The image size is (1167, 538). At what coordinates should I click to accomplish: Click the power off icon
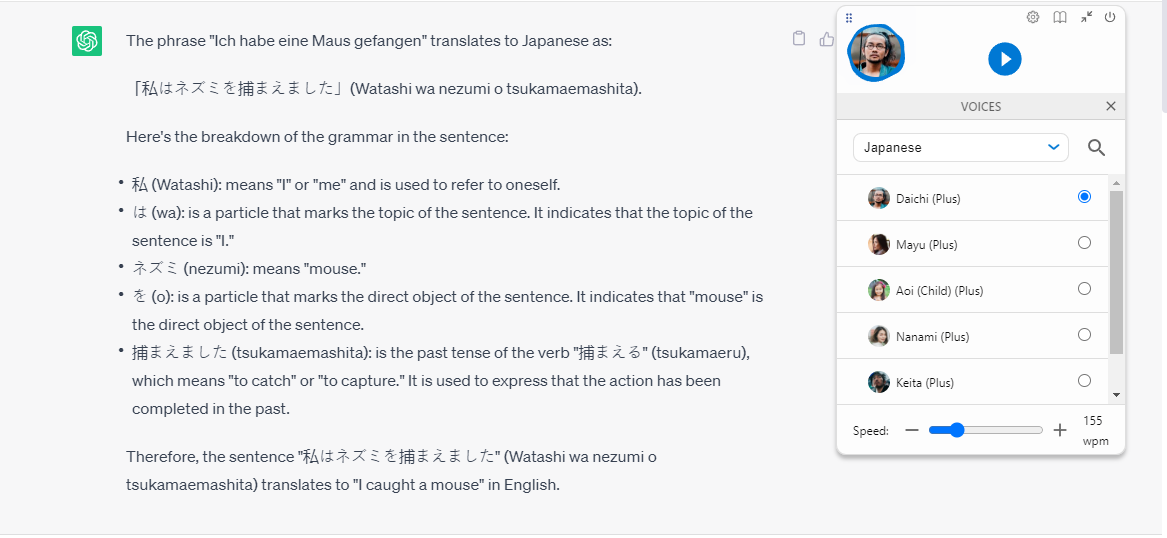1110,17
